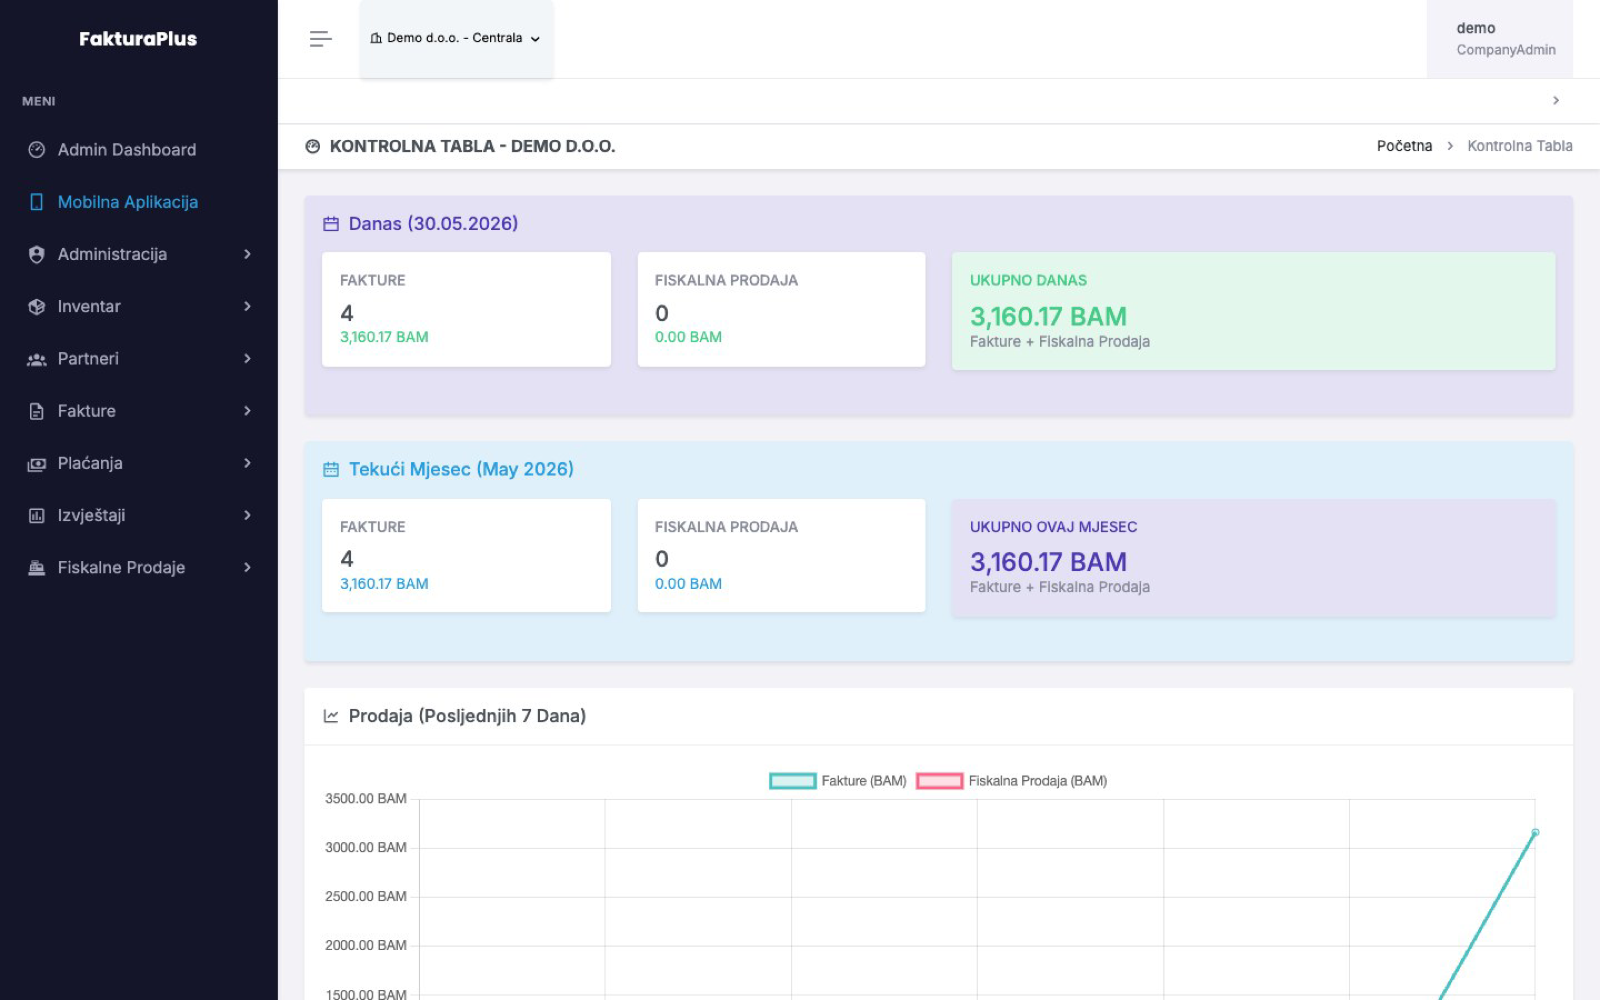Click the 2000.00 BAM axis label

click(x=366, y=946)
